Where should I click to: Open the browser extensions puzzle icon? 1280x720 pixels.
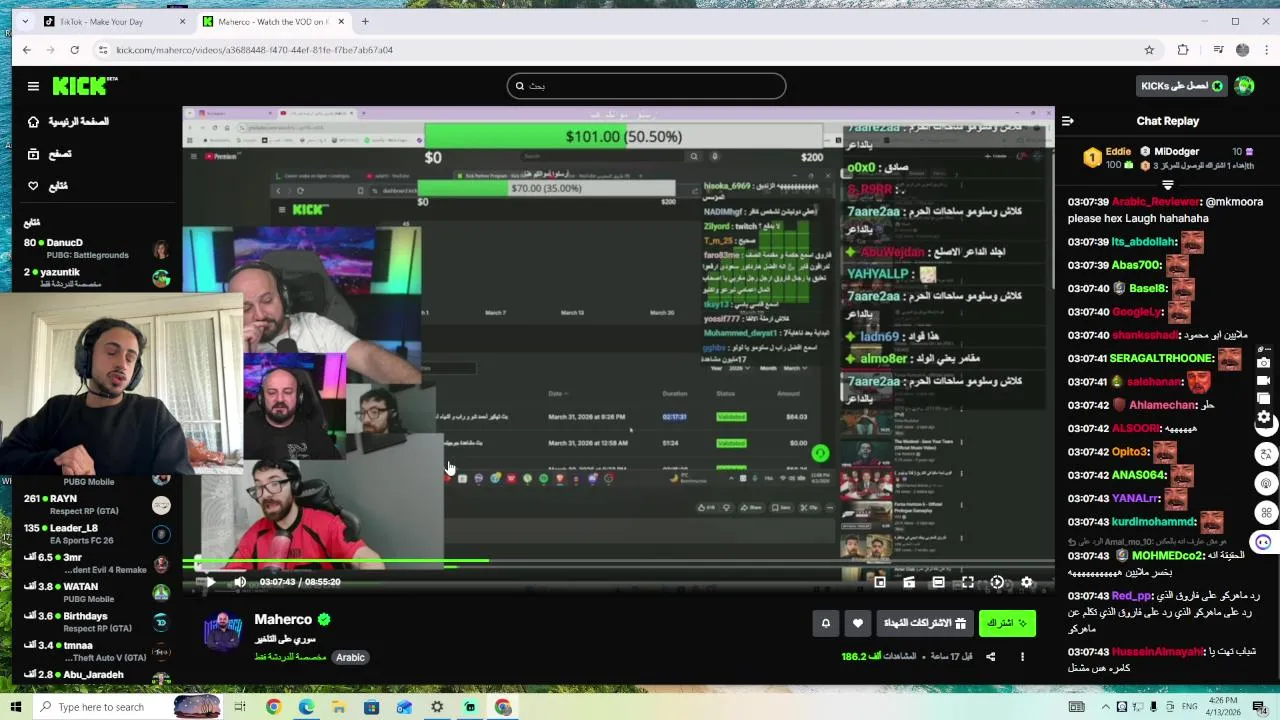point(1183,50)
